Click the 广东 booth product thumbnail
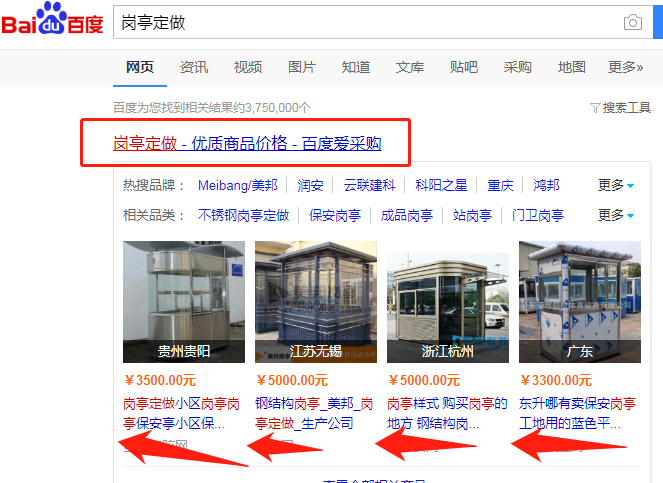Viewport: 663px width, 483px height. click(x=580, y=302)
